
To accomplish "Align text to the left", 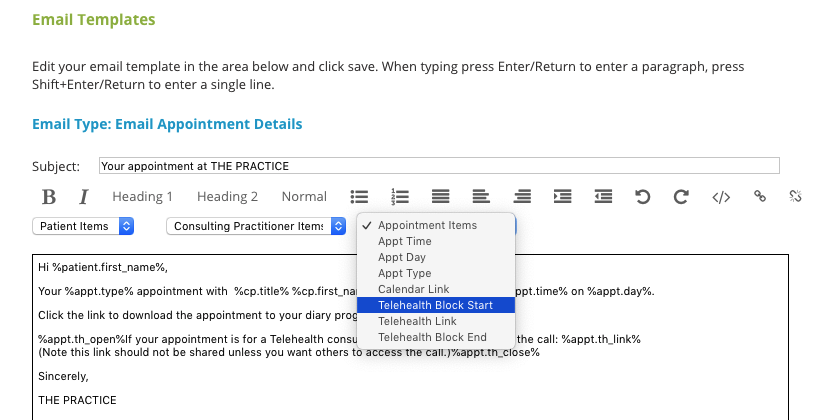I will point(481,196).
